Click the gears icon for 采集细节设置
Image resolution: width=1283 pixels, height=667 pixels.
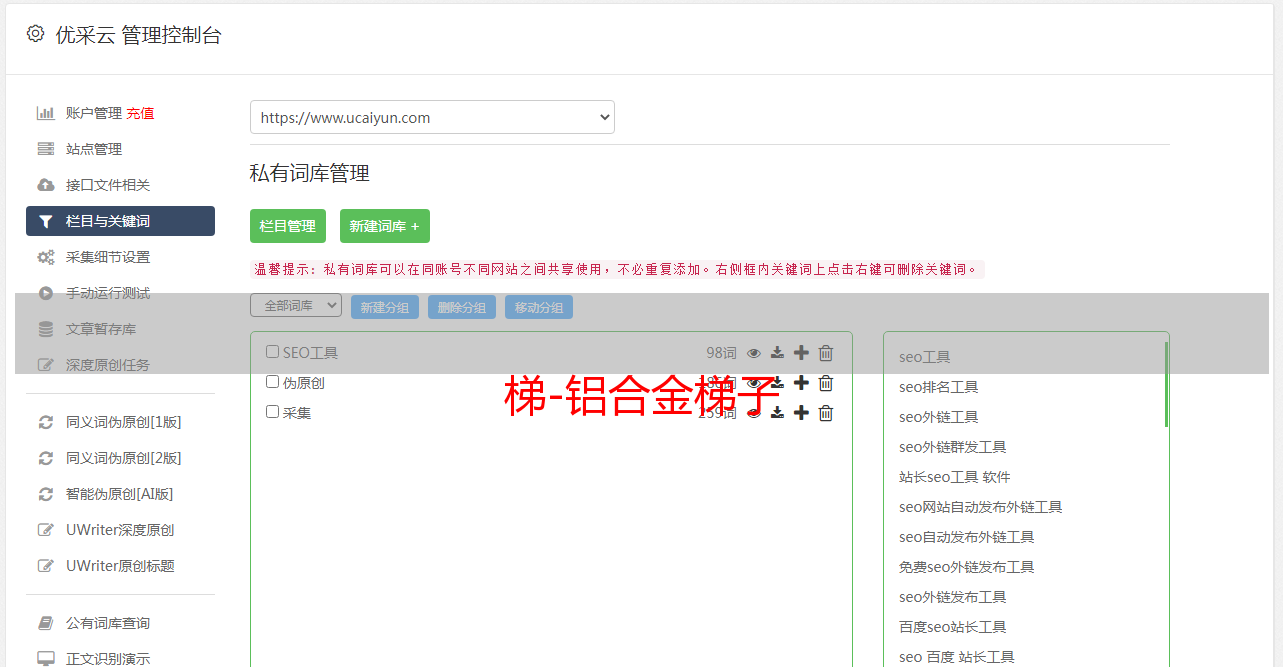coord(45,257)
